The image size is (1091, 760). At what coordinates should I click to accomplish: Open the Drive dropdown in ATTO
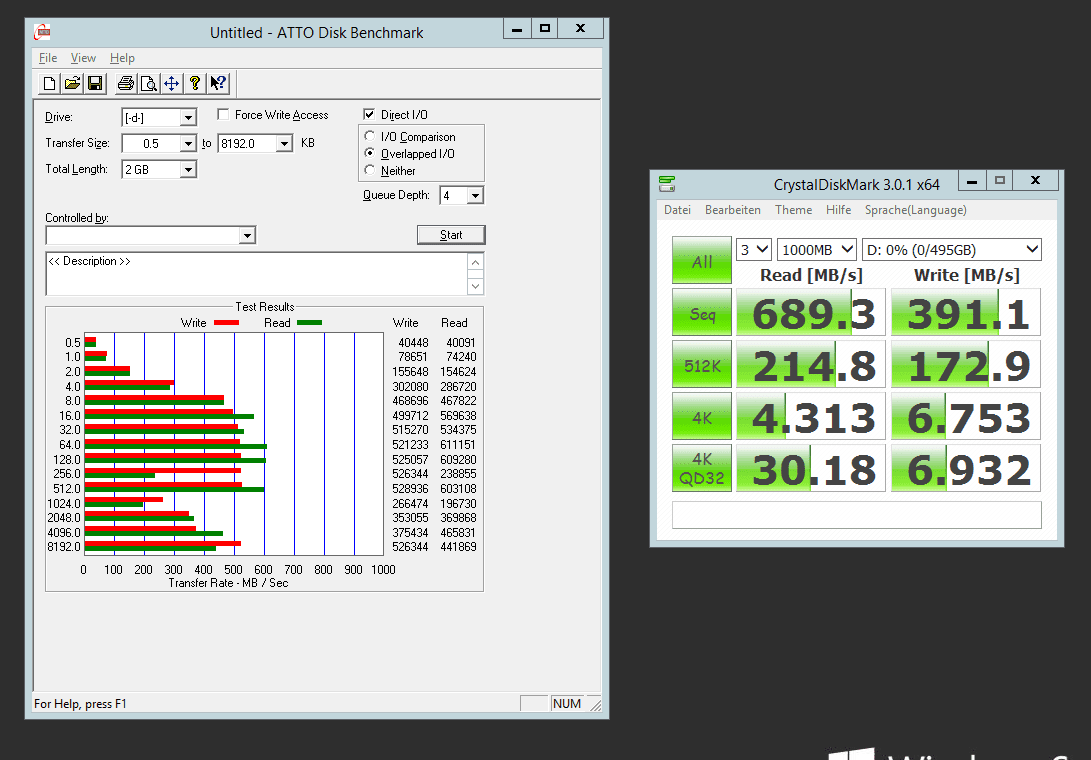188,118
